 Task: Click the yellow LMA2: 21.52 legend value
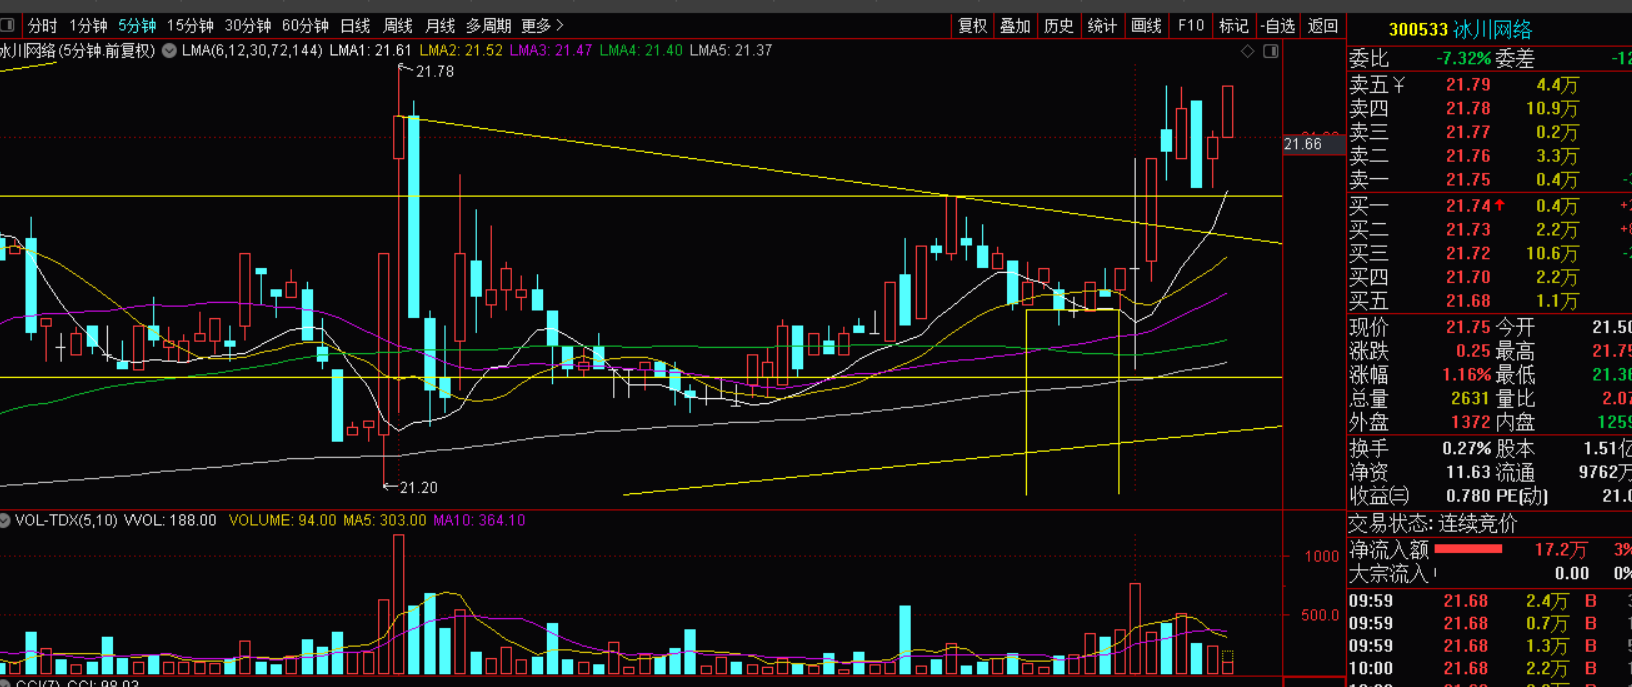tap(461, 50)
